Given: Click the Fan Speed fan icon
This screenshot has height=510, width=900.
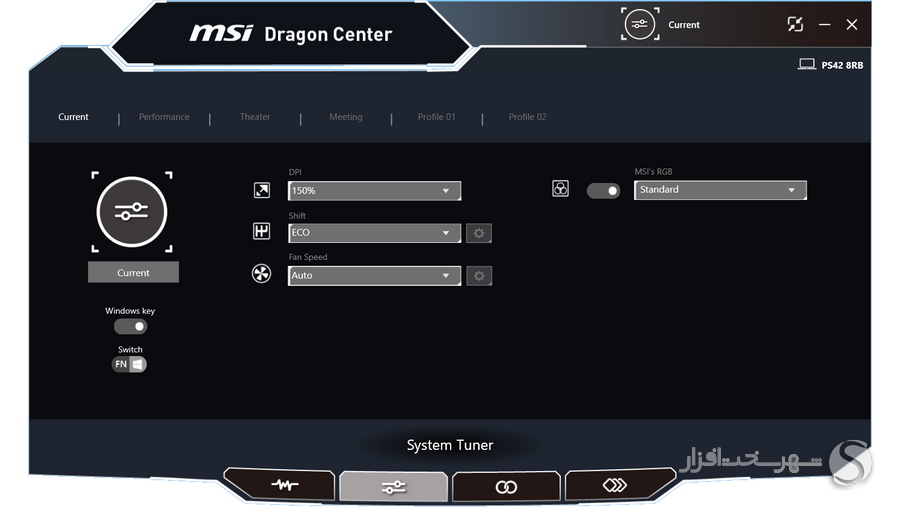Looking at the screenshot, I should (x=261, y=274).
